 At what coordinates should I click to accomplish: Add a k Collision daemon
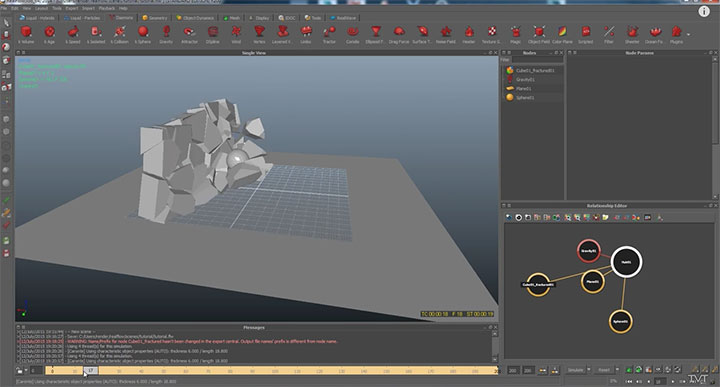119,34
